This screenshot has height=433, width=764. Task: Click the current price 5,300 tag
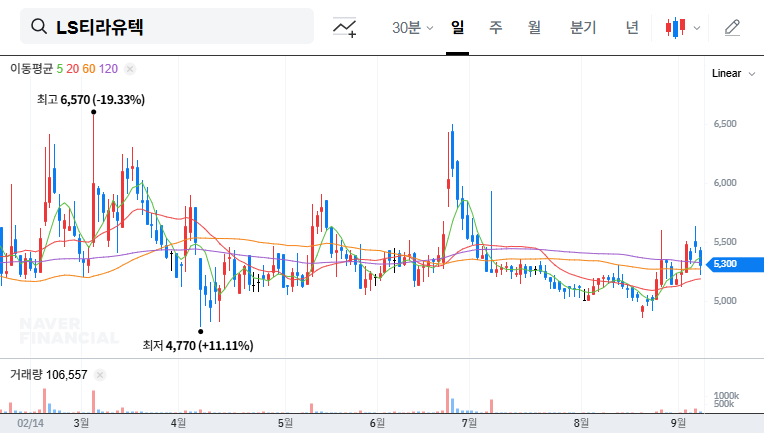tap(735, 264)
